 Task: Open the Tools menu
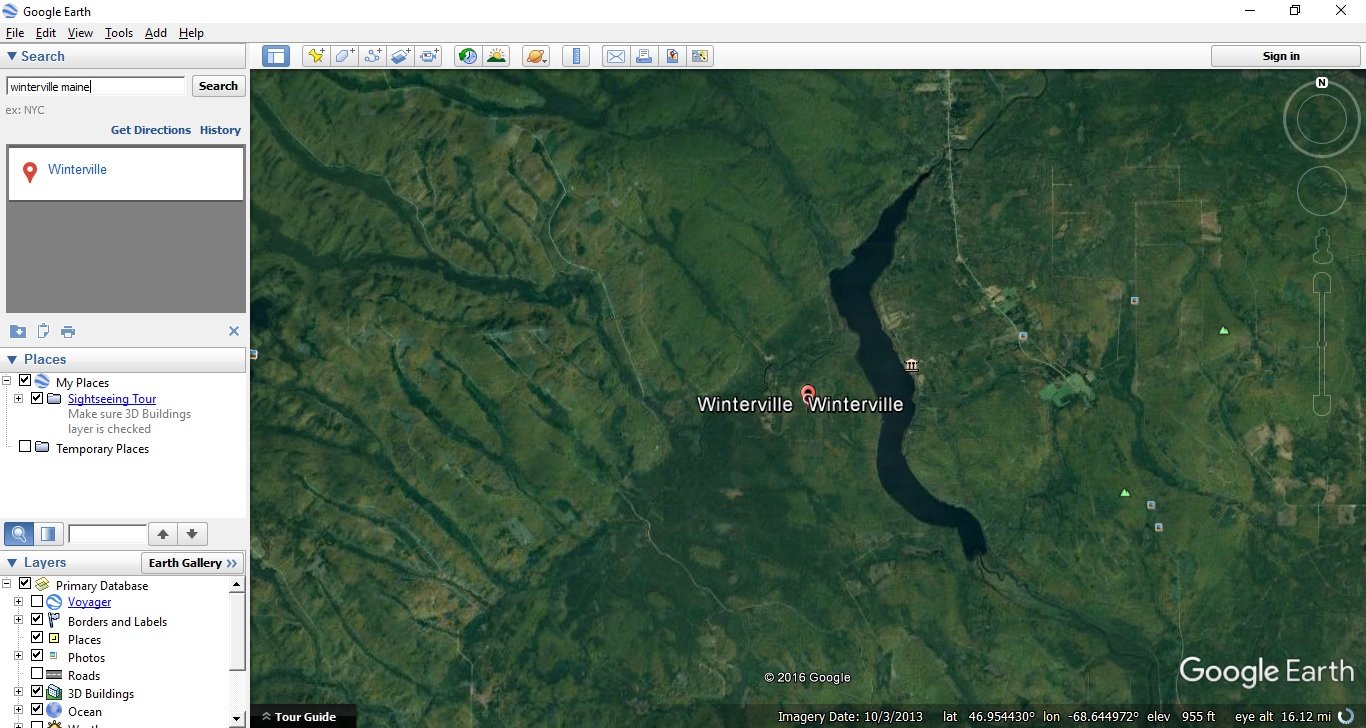pos(119,33)
